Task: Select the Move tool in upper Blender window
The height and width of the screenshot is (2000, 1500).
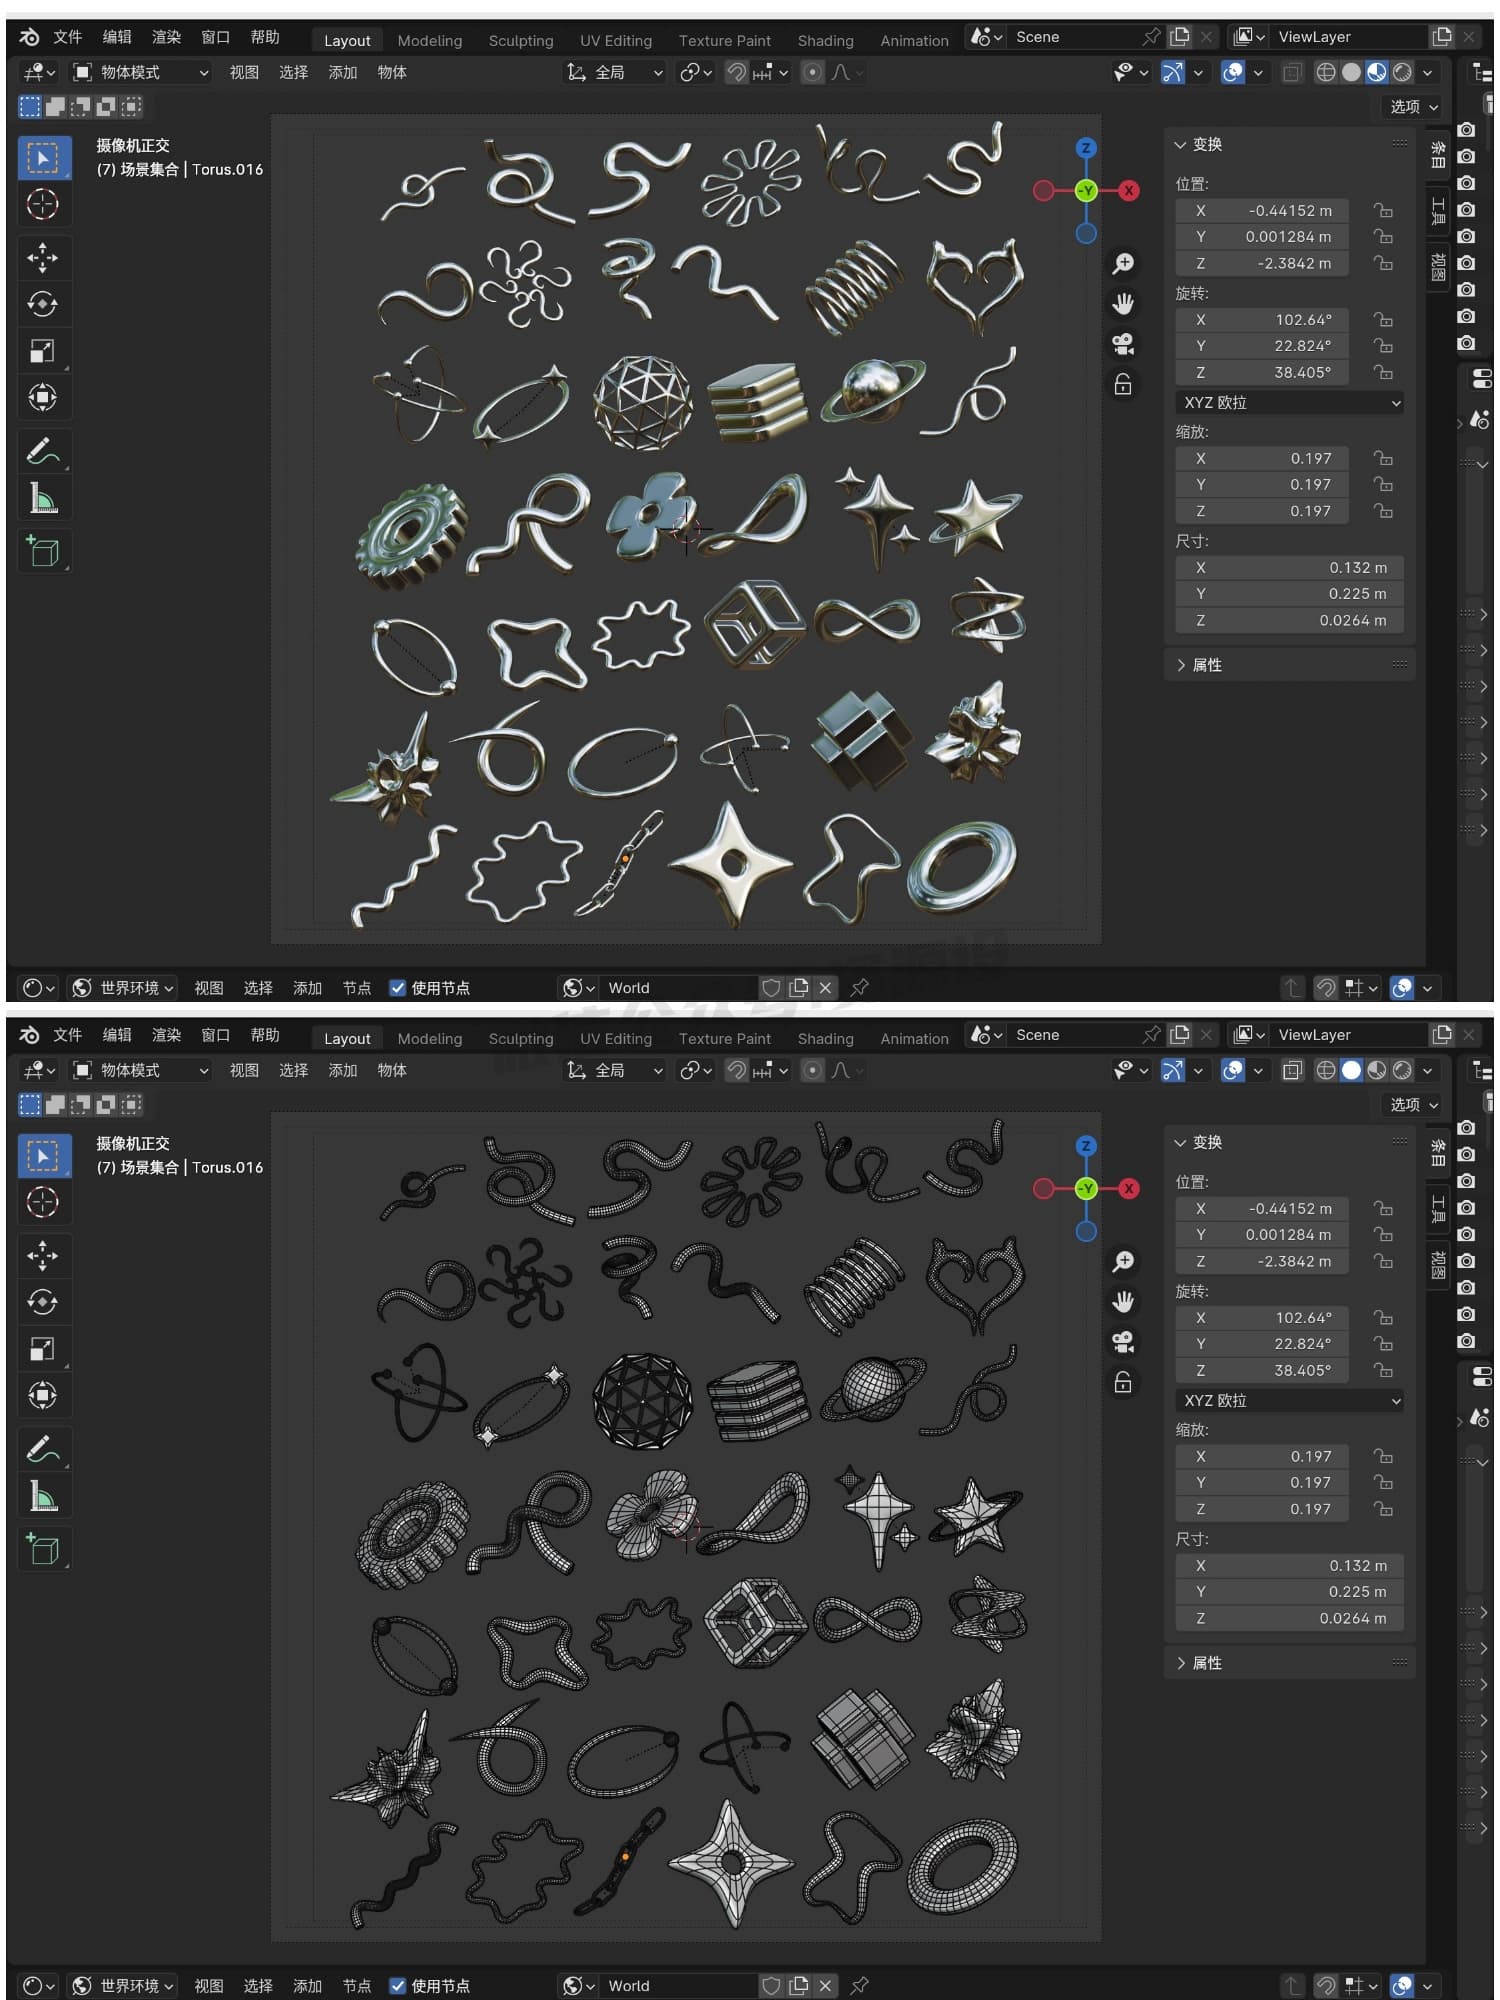Action: click(x=43, y=257)
